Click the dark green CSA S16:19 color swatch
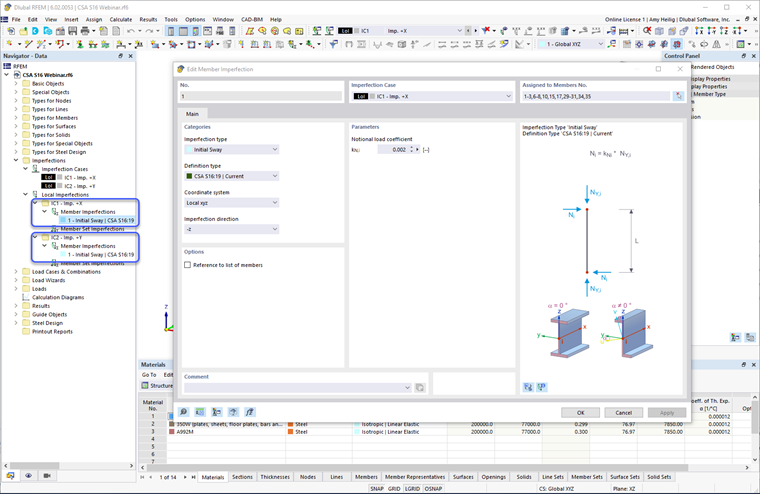The image size is (760, 494). point(189,176)
